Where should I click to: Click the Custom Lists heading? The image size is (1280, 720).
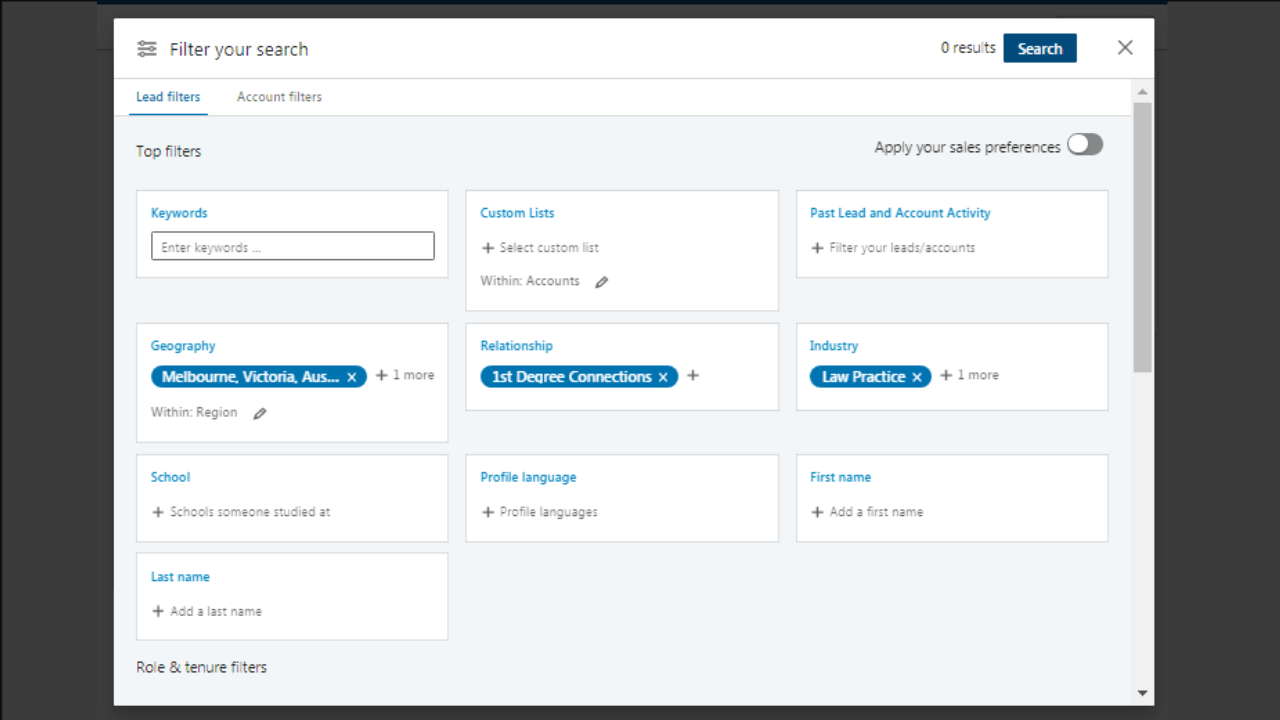click(517, 213)
